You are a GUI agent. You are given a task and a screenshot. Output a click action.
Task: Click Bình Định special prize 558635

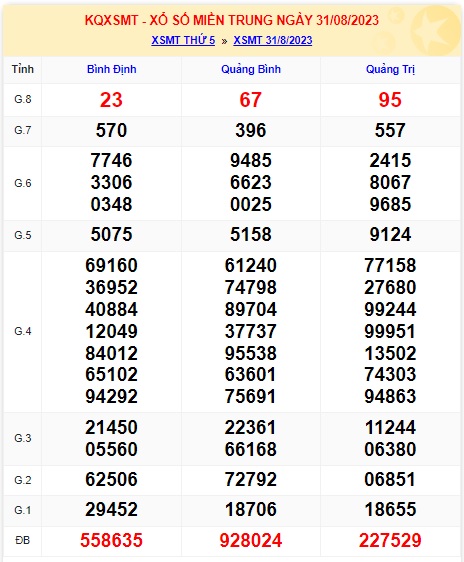[x=111, y=540]
